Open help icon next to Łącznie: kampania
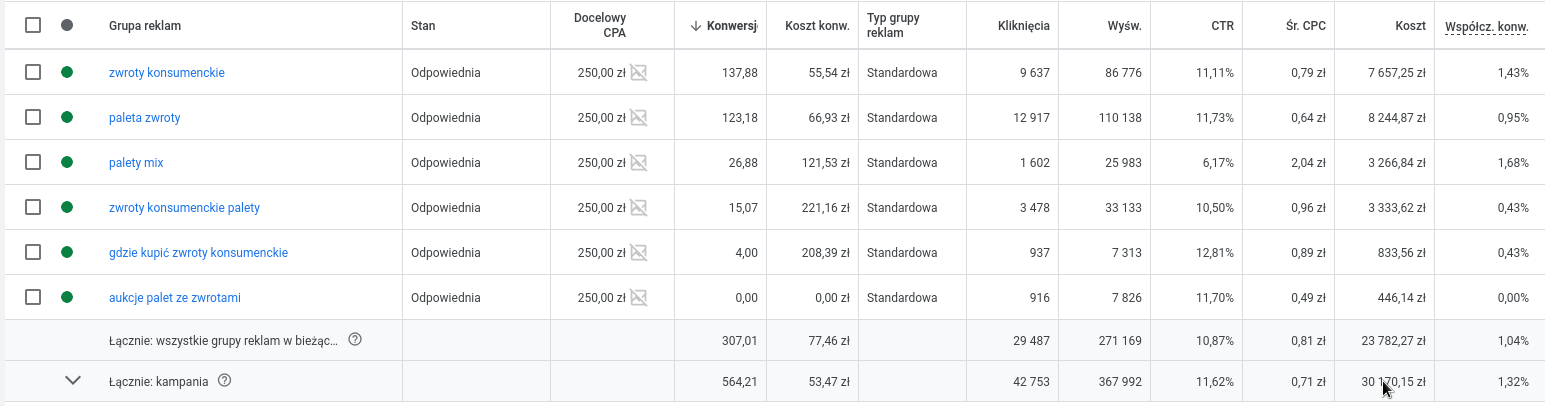 click(224, 380)
